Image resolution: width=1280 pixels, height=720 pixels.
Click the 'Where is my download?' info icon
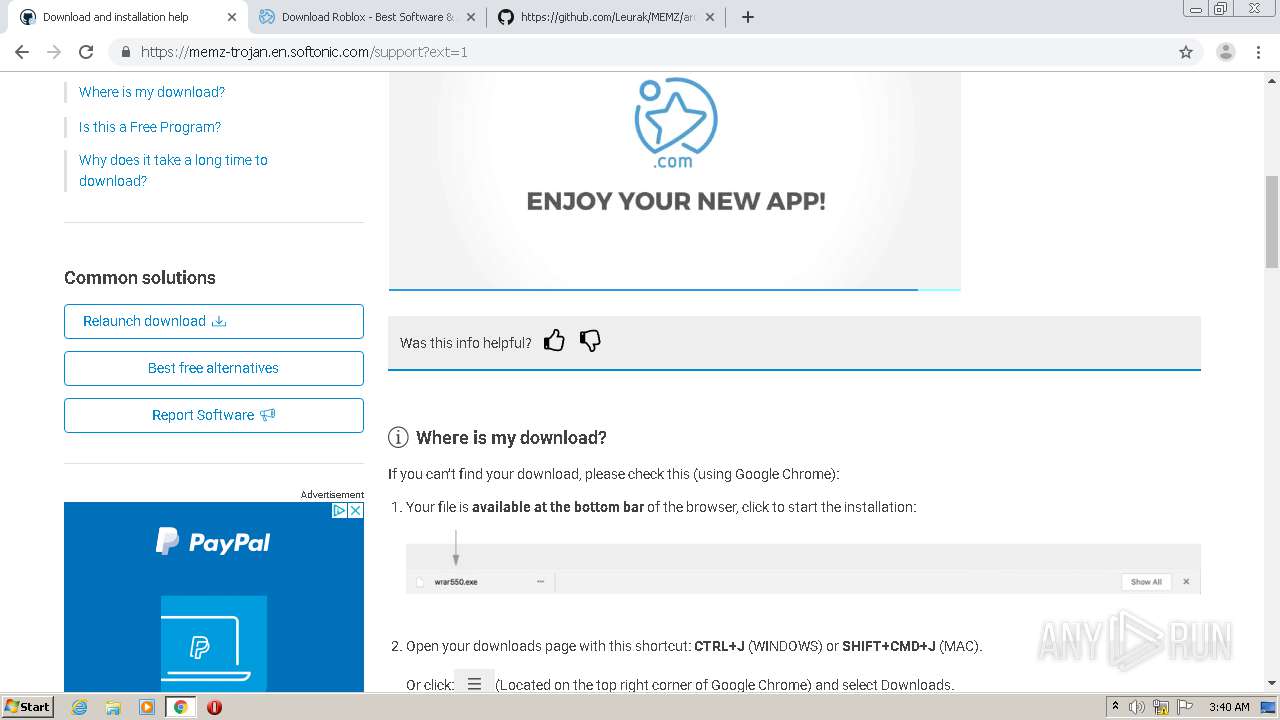tap(398, 437)
